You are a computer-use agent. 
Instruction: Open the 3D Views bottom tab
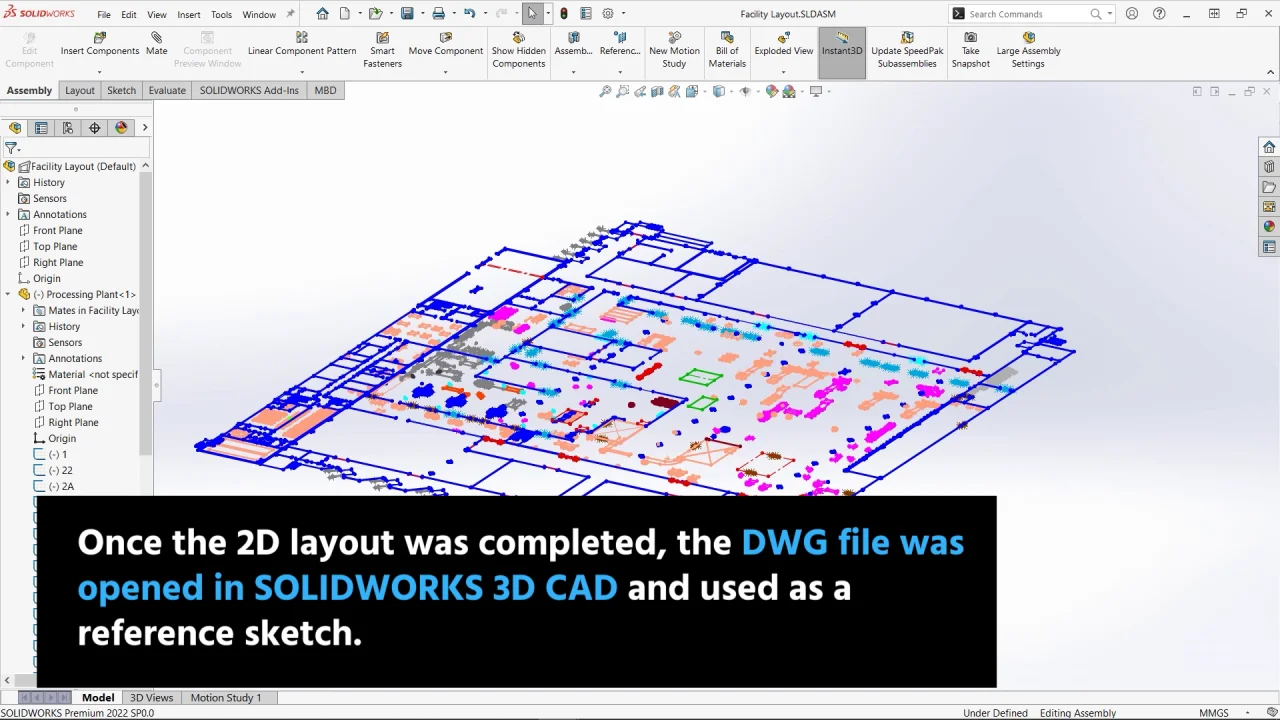coord(151,697)
